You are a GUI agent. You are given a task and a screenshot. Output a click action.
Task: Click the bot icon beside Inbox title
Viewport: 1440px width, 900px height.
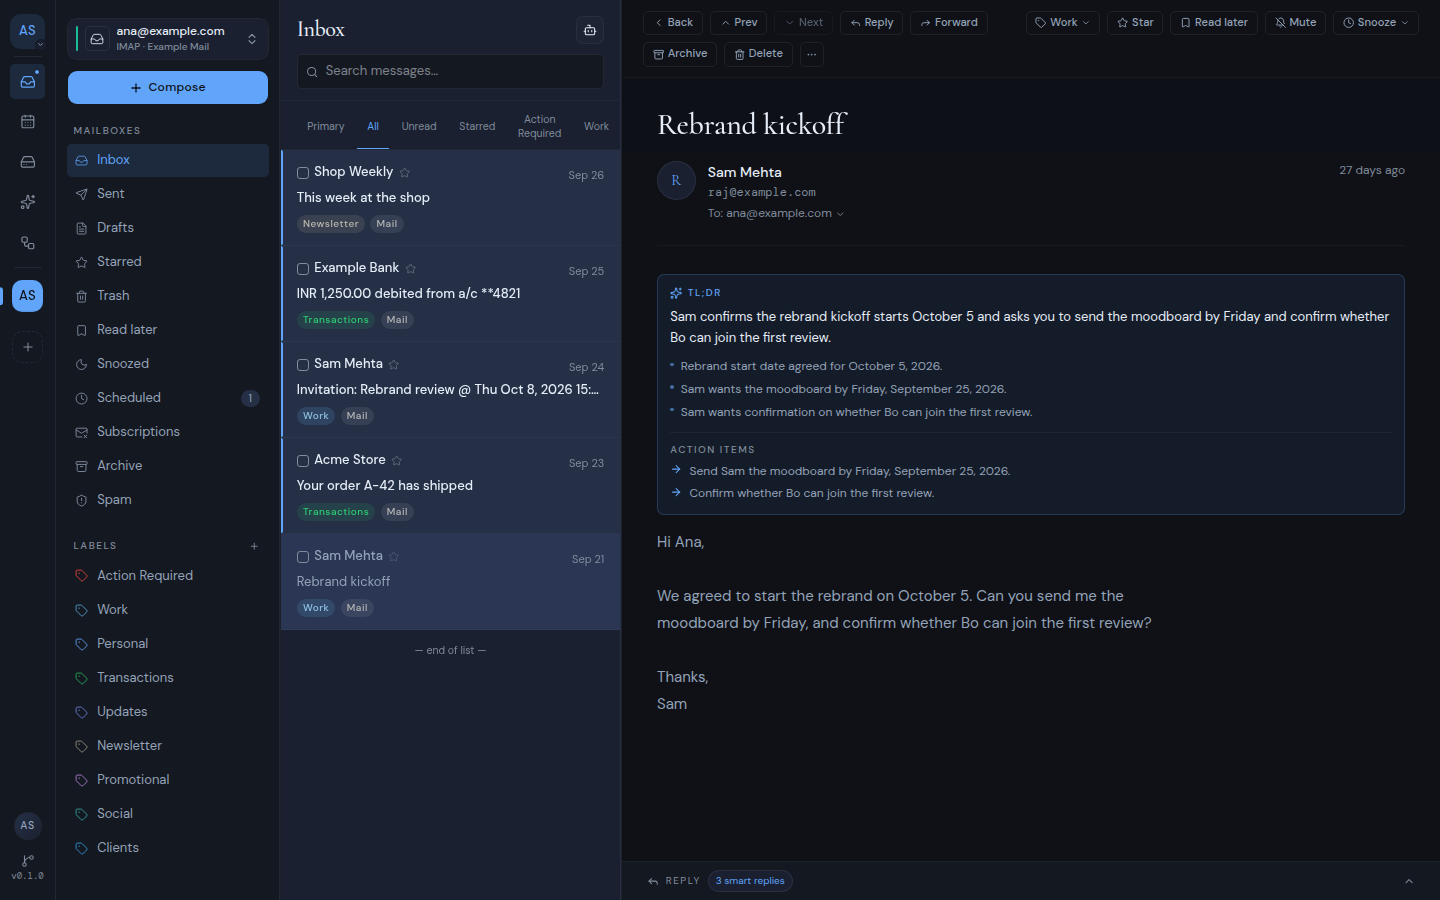coord(590,30)
